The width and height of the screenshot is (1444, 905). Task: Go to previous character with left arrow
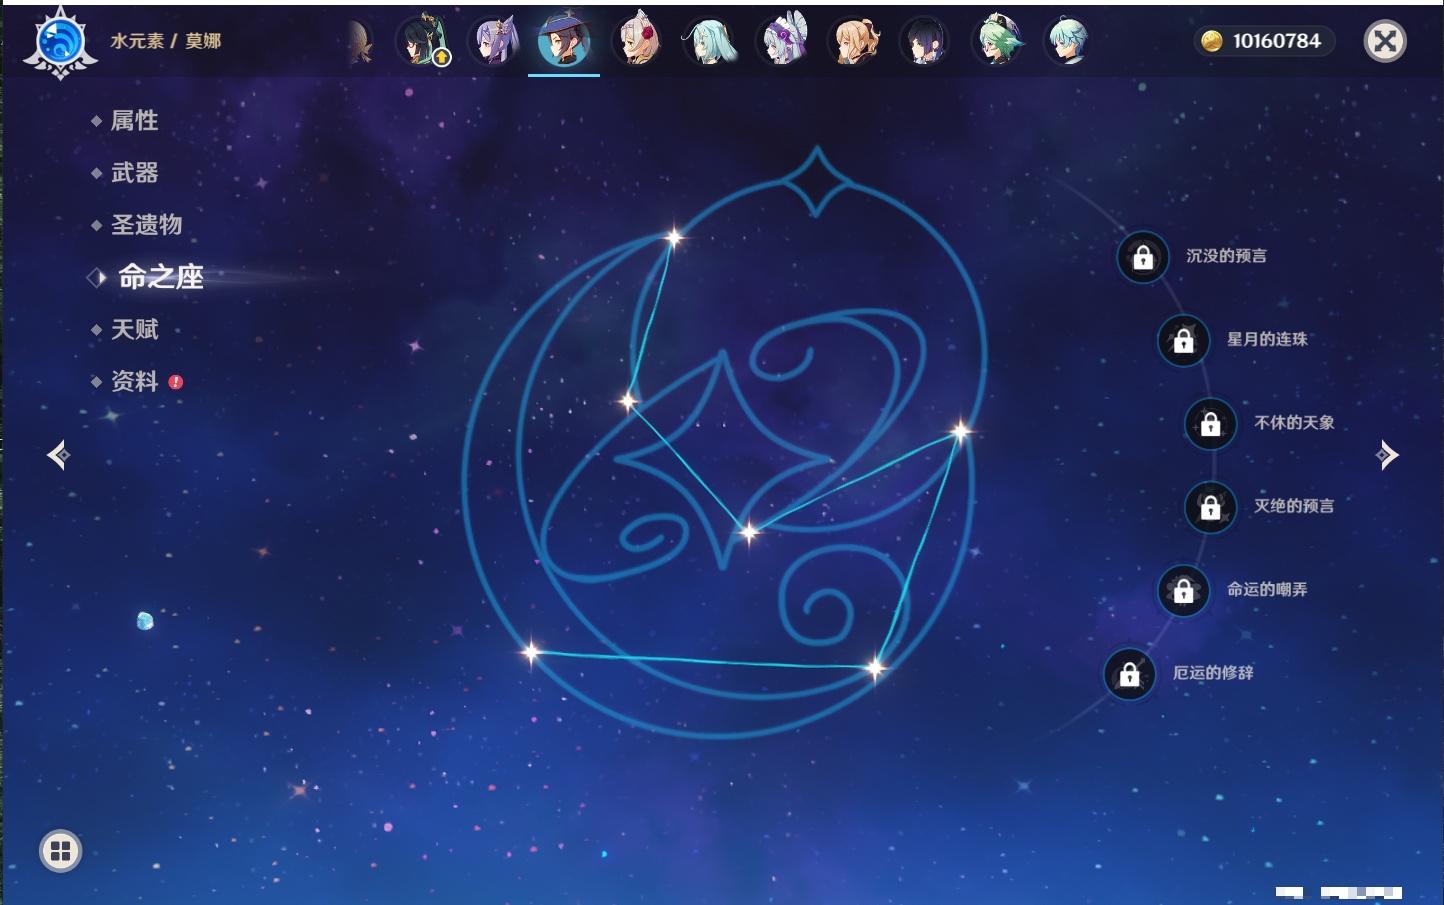(x=59, y=455)
